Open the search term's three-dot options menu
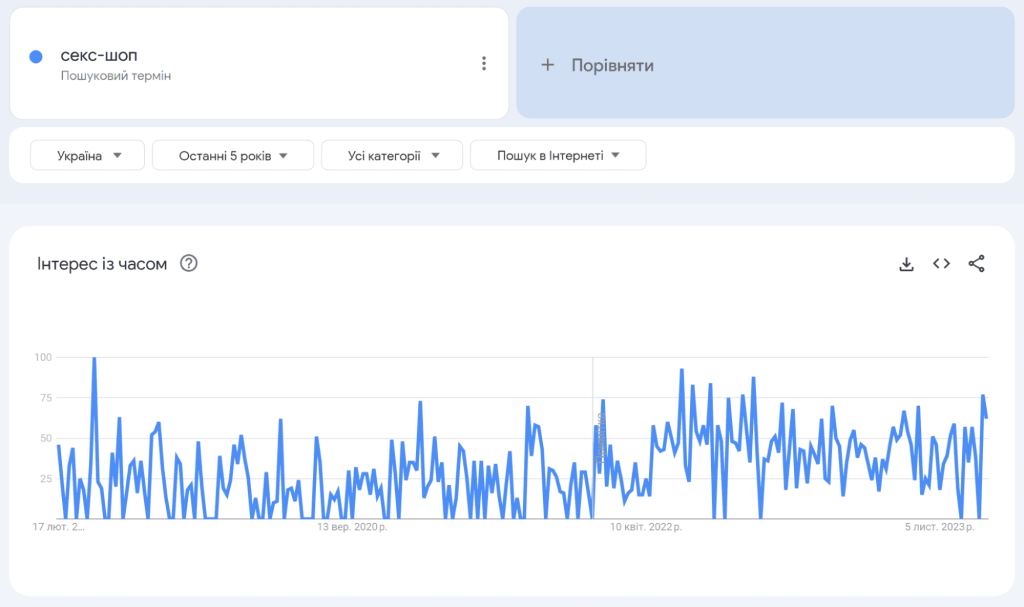 484,64
